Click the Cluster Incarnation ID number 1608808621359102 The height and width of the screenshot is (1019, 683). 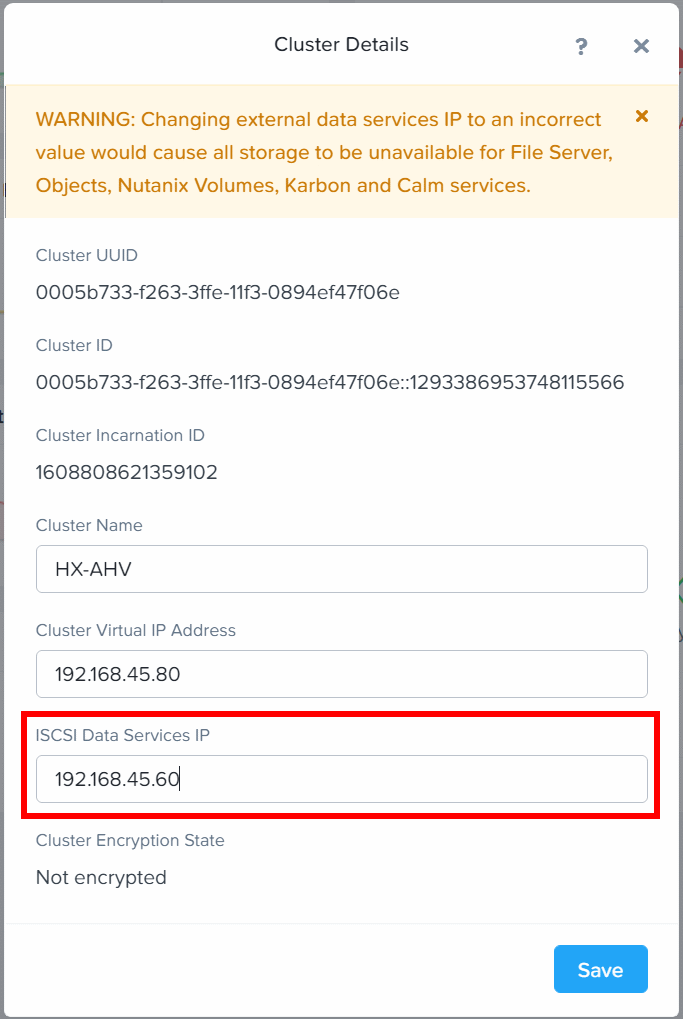click(127, 472)
